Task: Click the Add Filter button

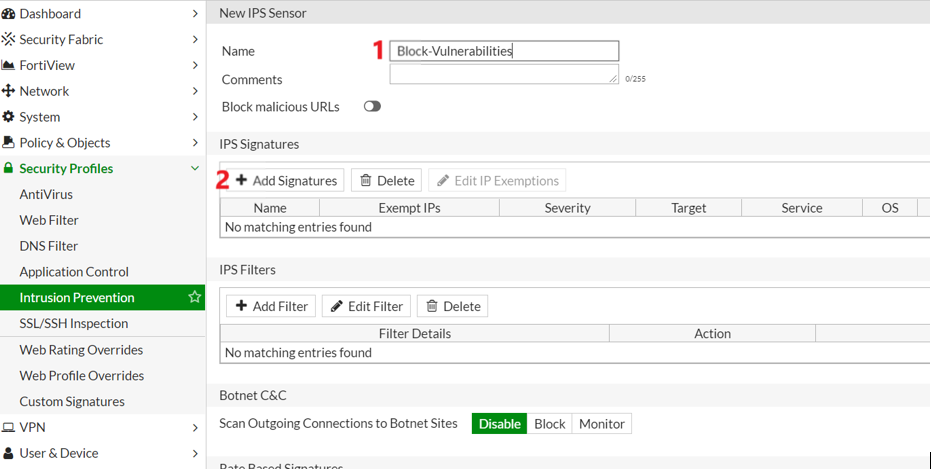Action: click(x=271, y=306)
